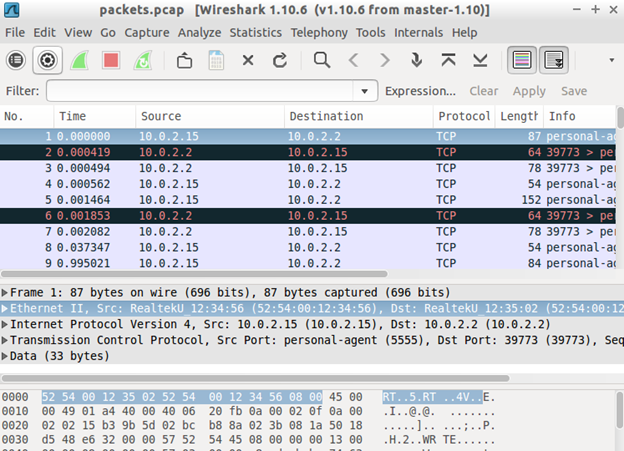Viewport: 624px width, 451px height.
Task: Click the Expression... button
Action: click(x=420, y=91)
